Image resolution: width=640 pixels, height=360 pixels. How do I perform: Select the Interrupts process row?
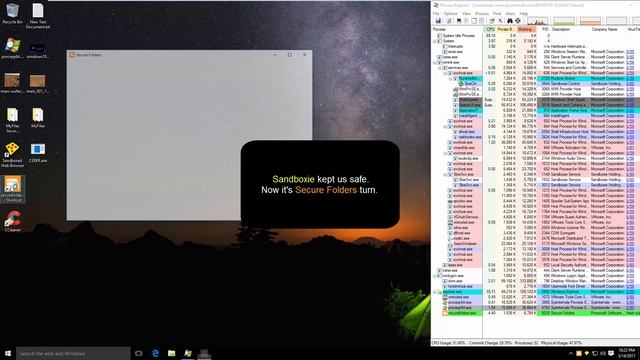coord(536,47)
